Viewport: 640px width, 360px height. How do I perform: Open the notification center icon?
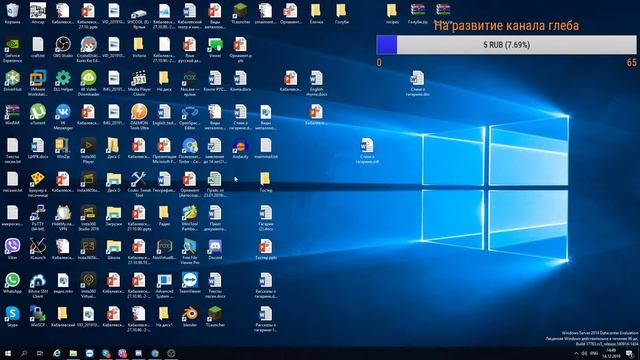tap(630, 353)
